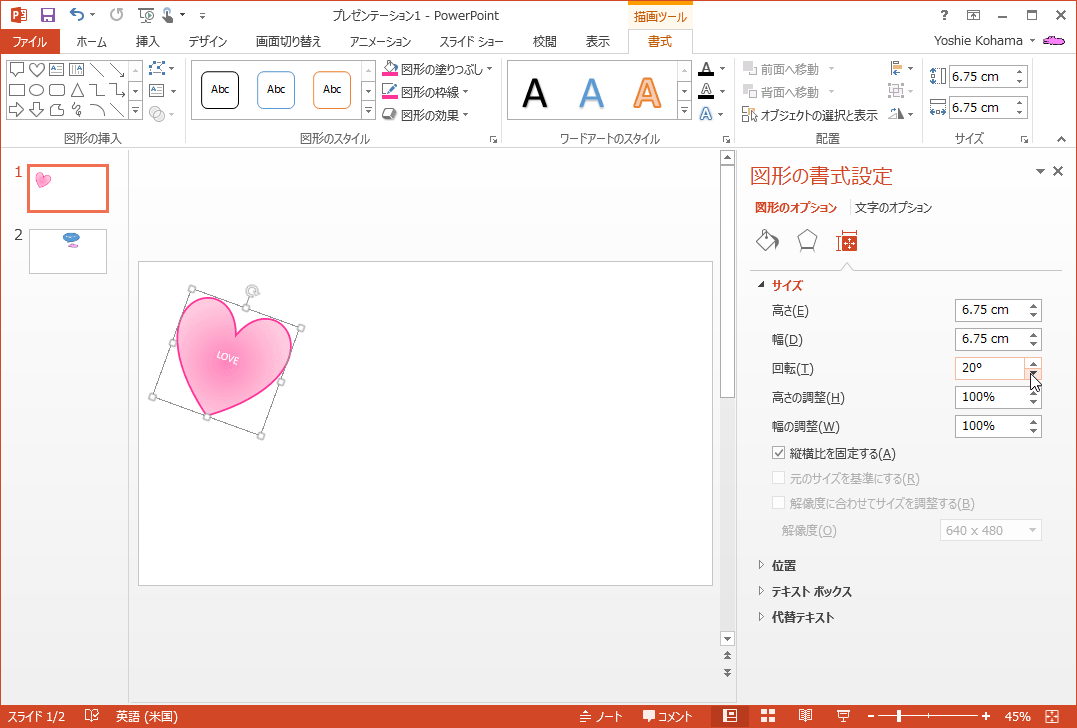Click the ribbon shape height field
This screenshot has width=1077, height=728.
(x=981, y=76)
